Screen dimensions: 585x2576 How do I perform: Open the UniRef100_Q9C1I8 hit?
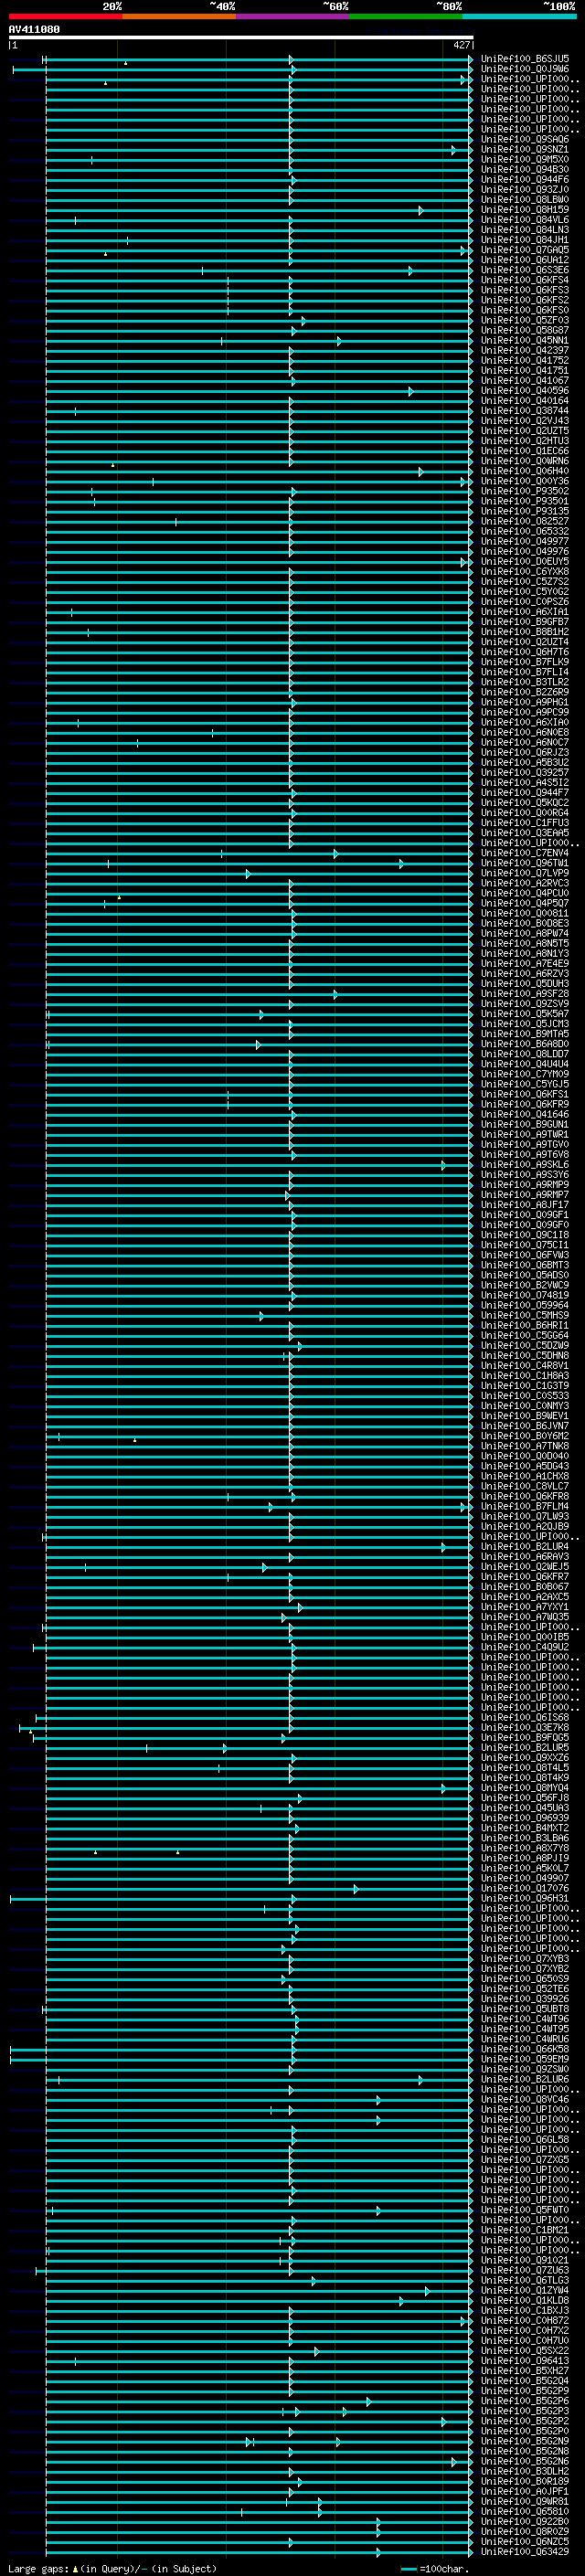click(524, 1235)
